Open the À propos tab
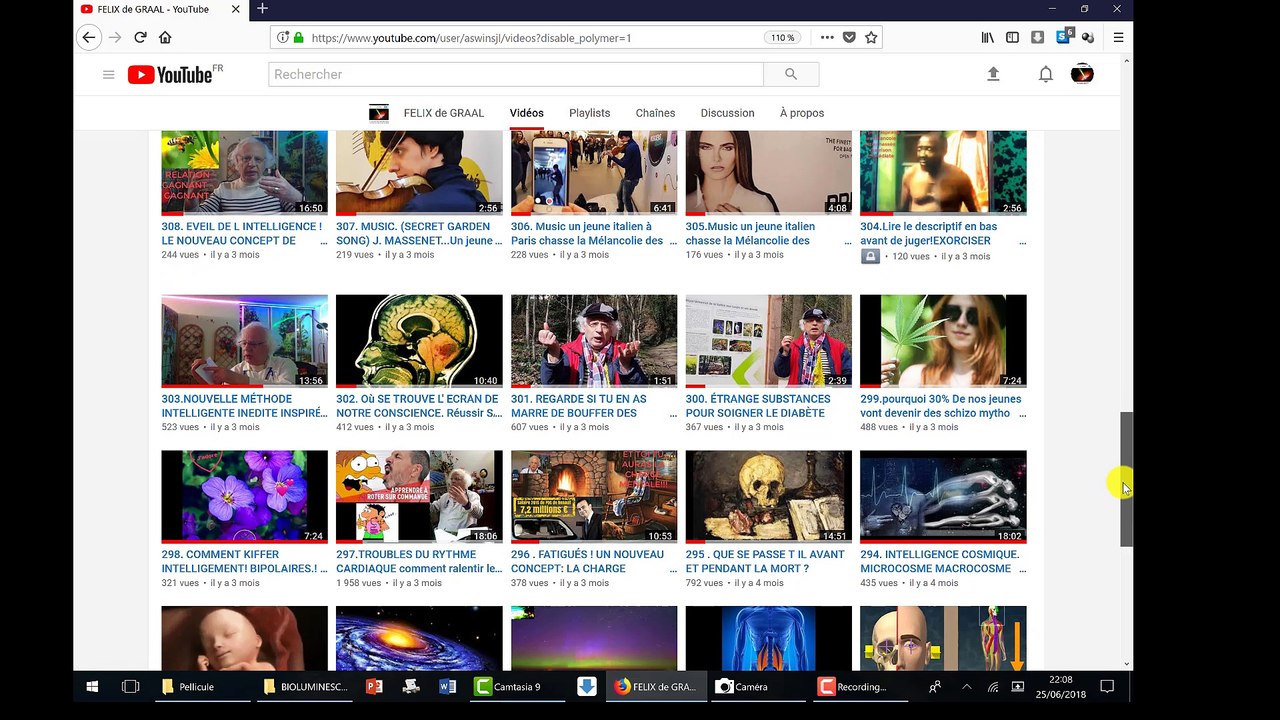 [802, 113]
